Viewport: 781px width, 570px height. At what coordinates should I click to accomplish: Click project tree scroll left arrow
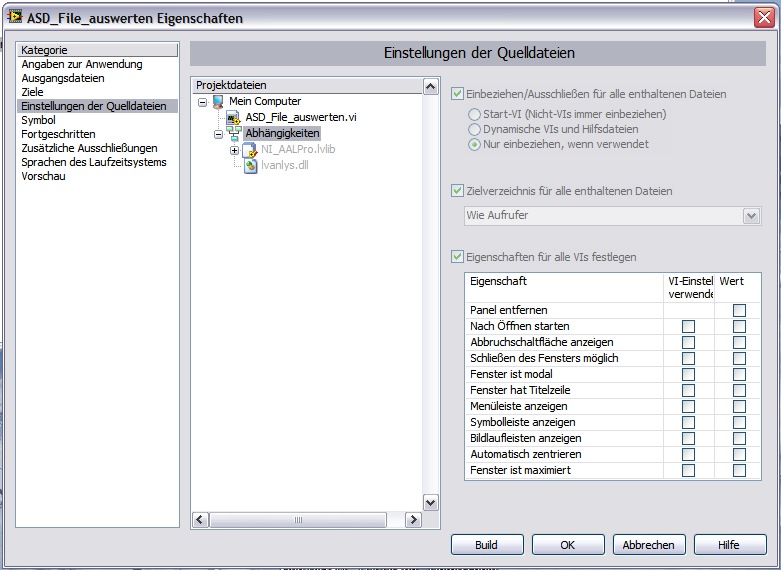pos(200,520)
